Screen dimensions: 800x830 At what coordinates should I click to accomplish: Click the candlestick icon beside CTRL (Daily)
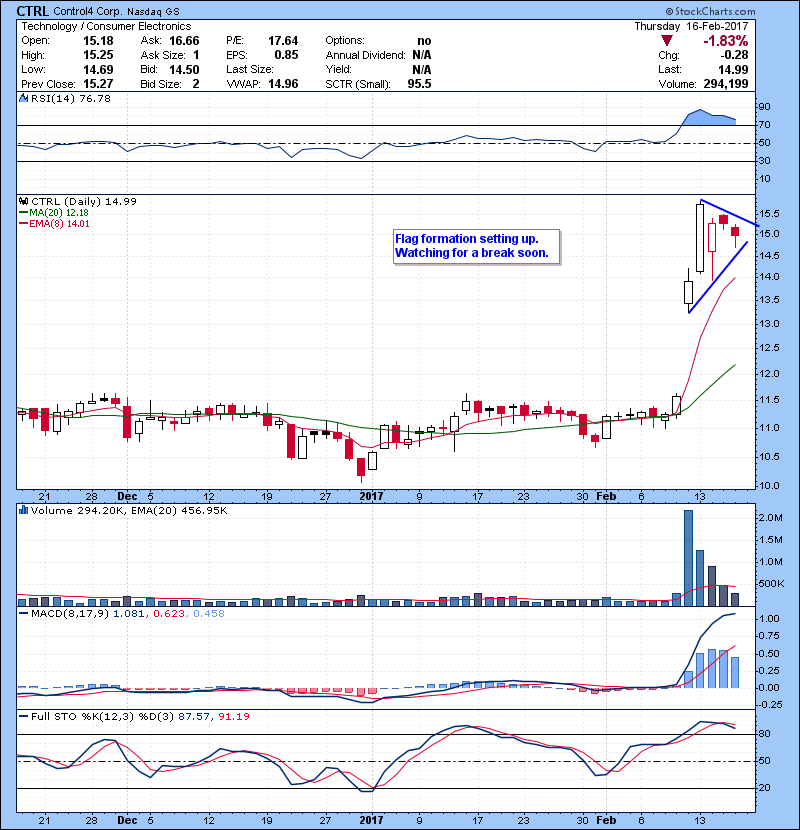click(x=23, y=201)
